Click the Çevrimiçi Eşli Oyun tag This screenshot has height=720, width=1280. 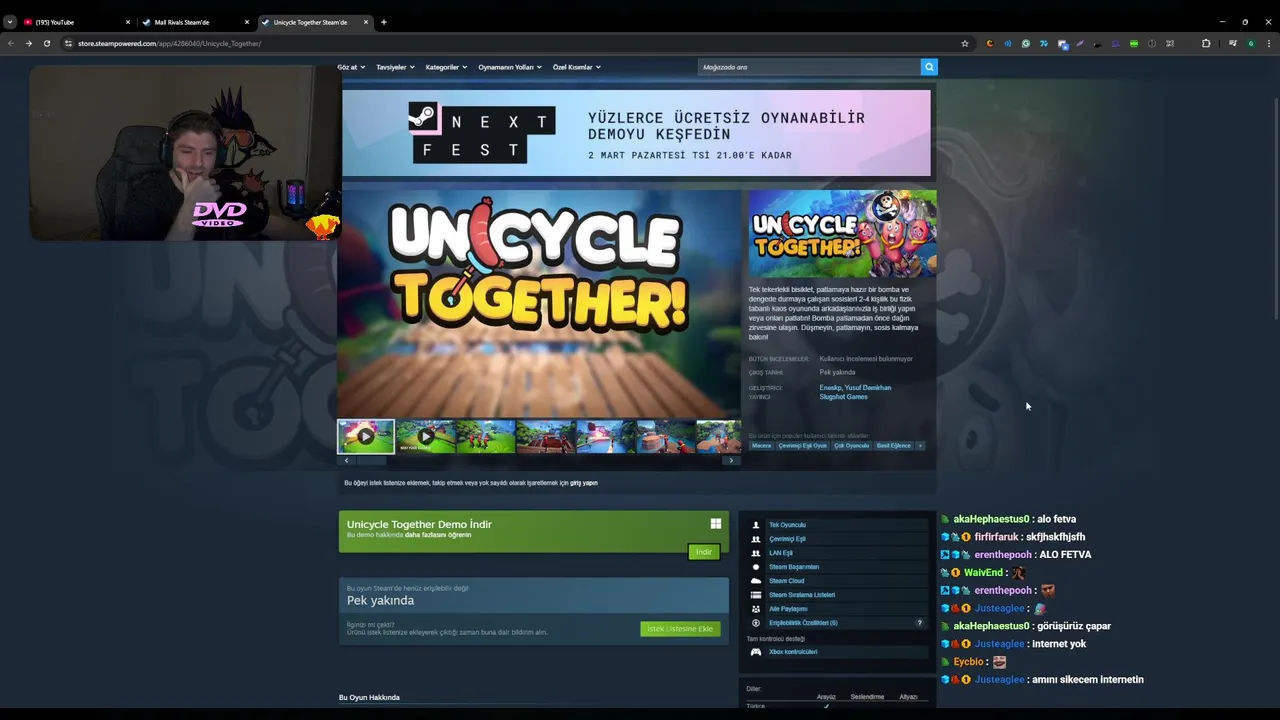coord(803,446)
